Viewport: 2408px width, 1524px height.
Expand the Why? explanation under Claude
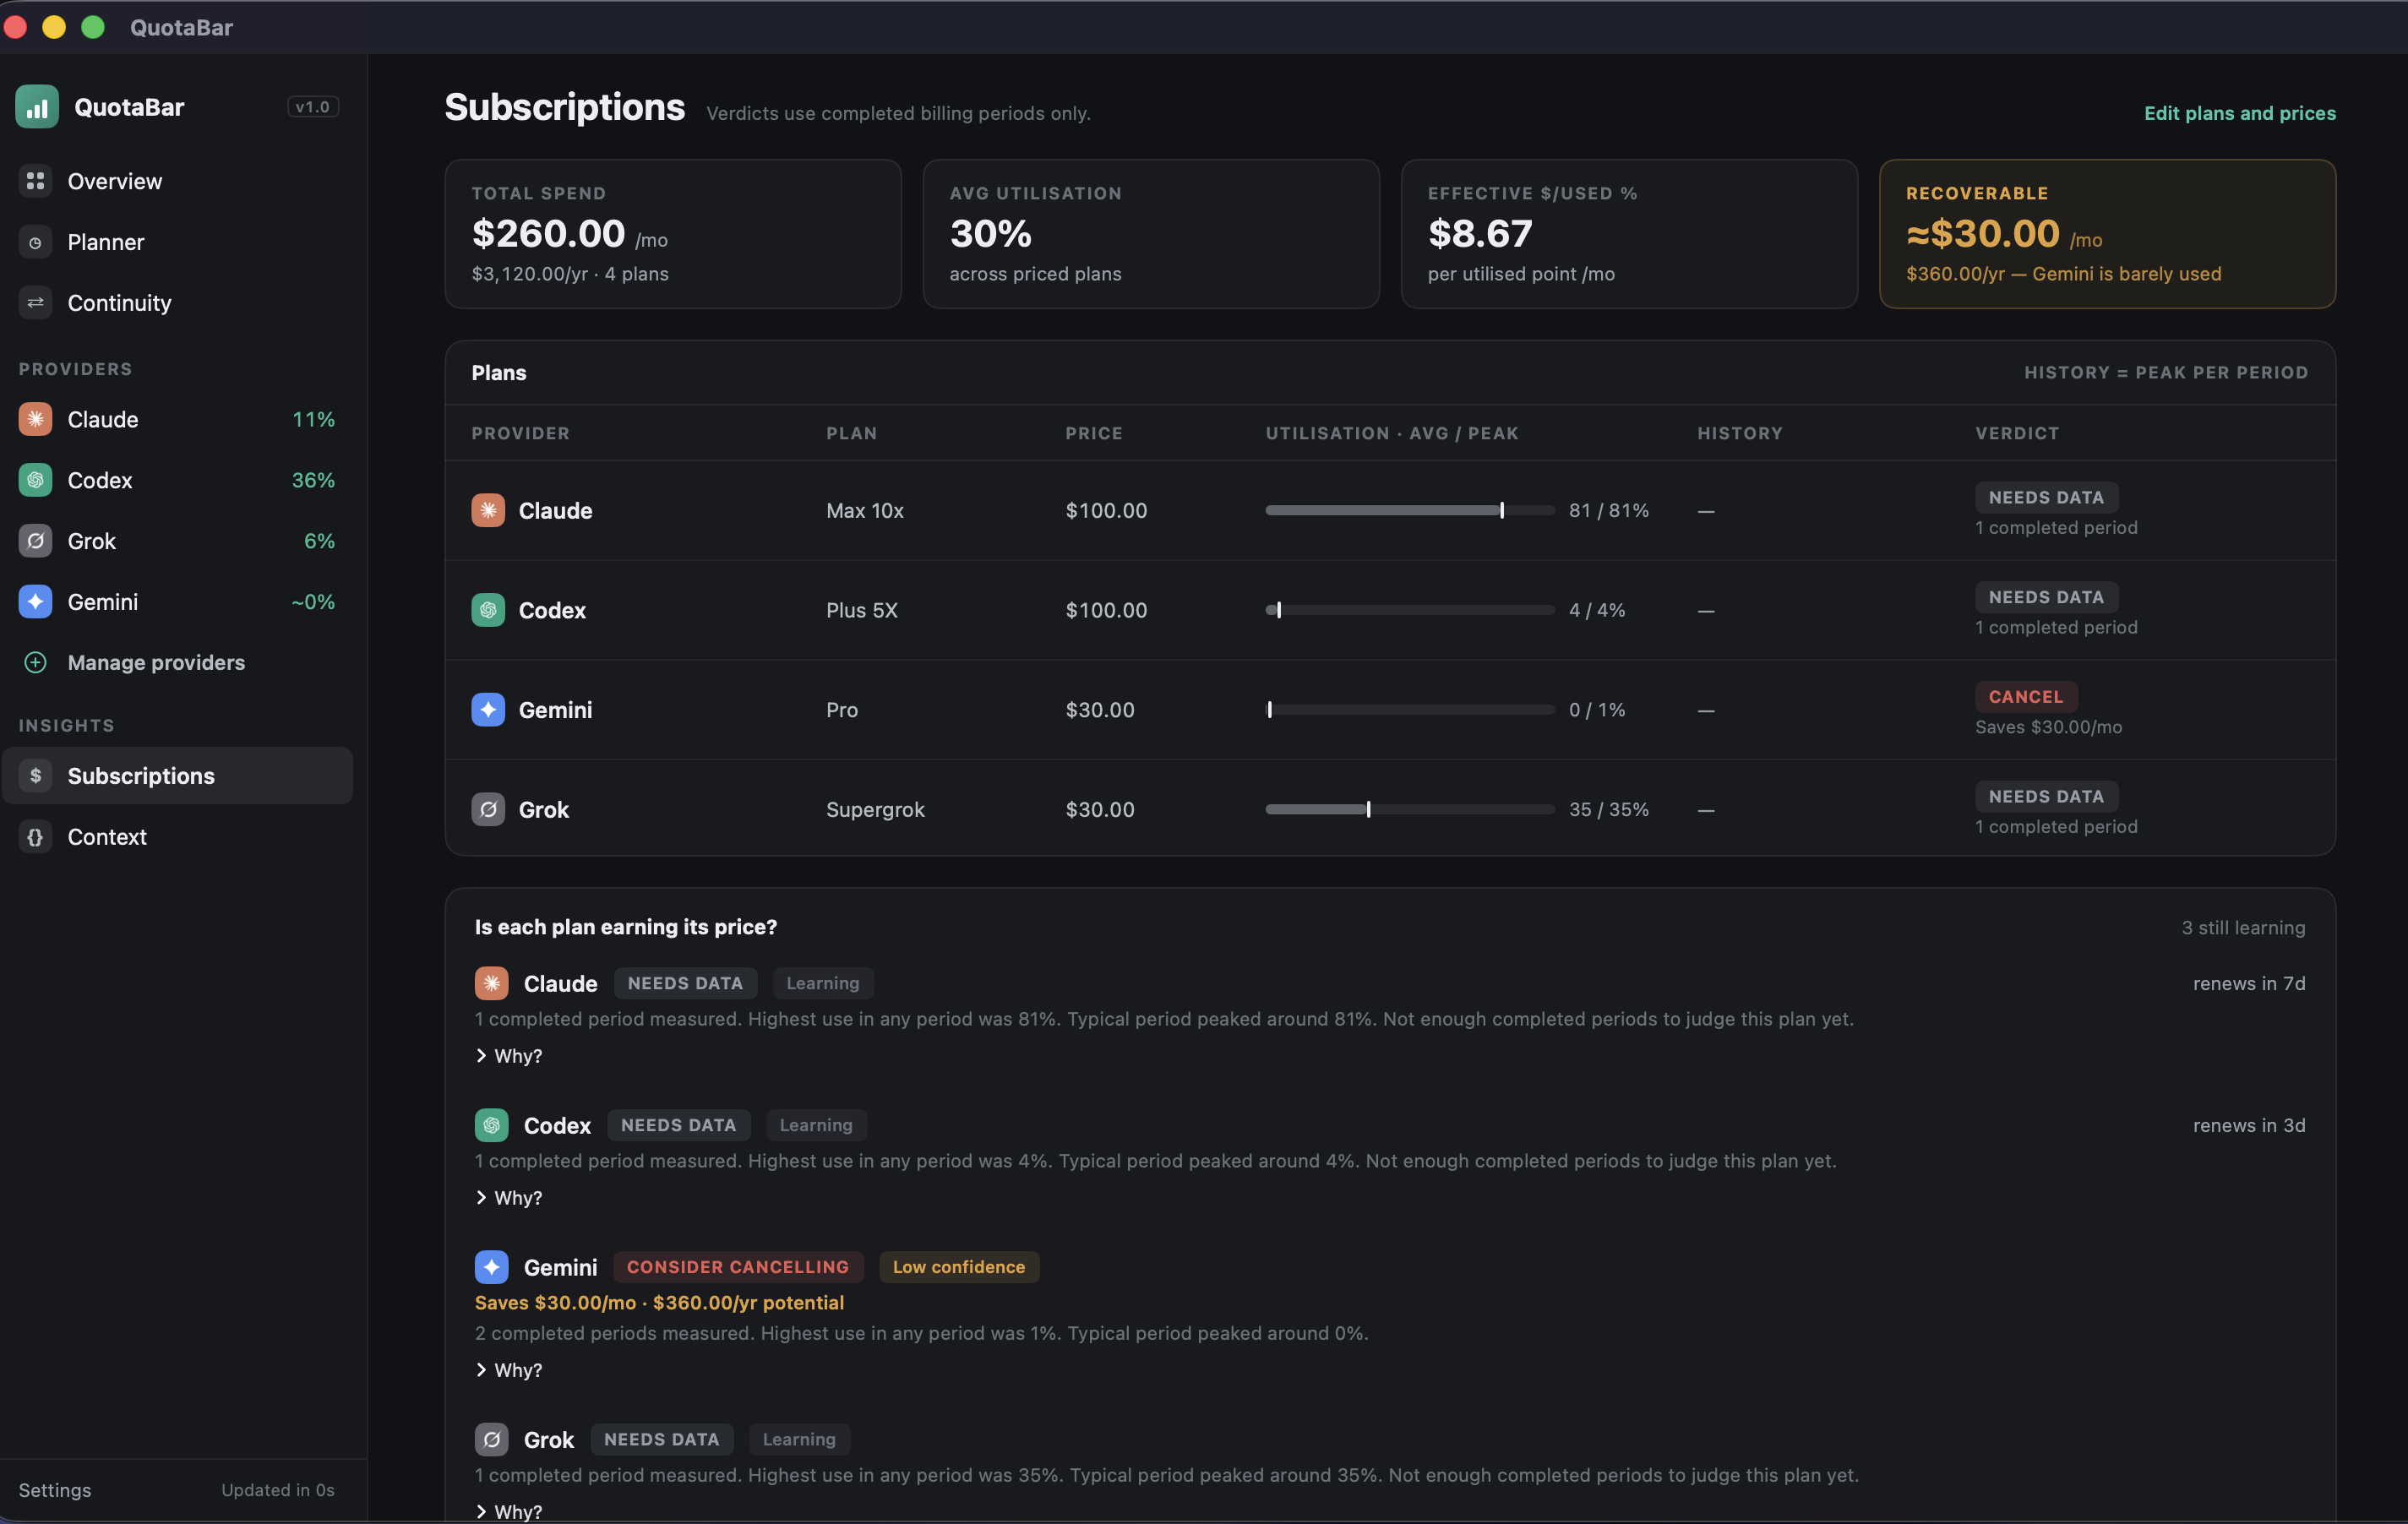pyautogui.click(x=509, y=1056)
